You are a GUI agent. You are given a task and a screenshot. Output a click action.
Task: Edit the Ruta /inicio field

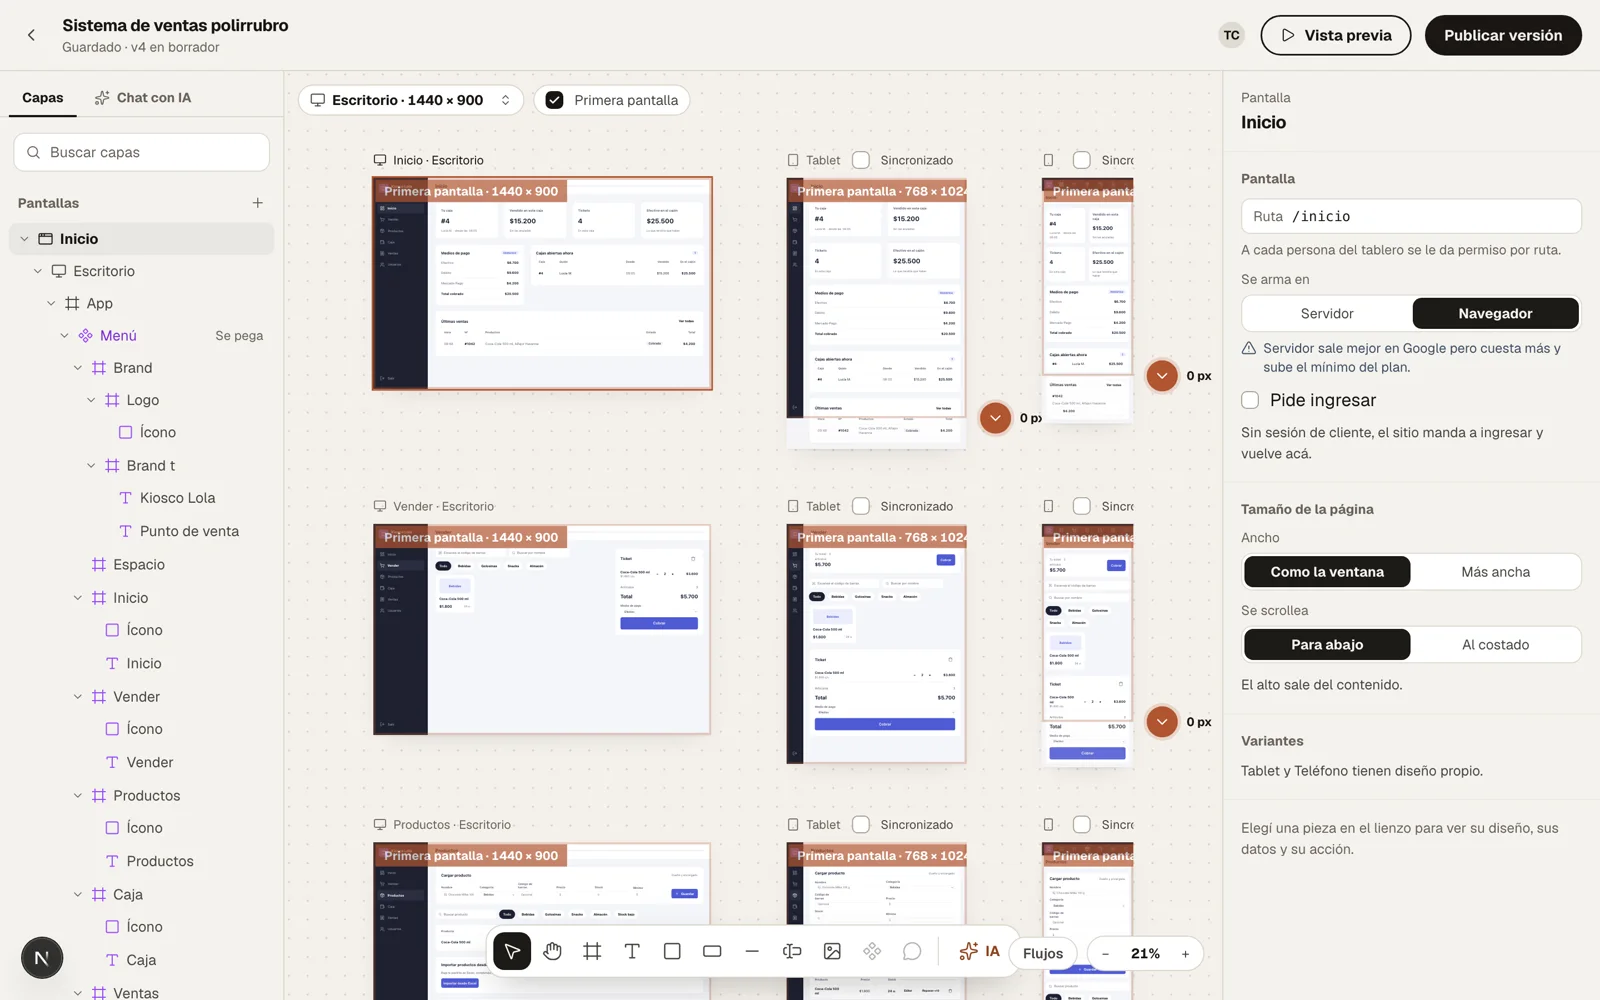click(1410, 216)
